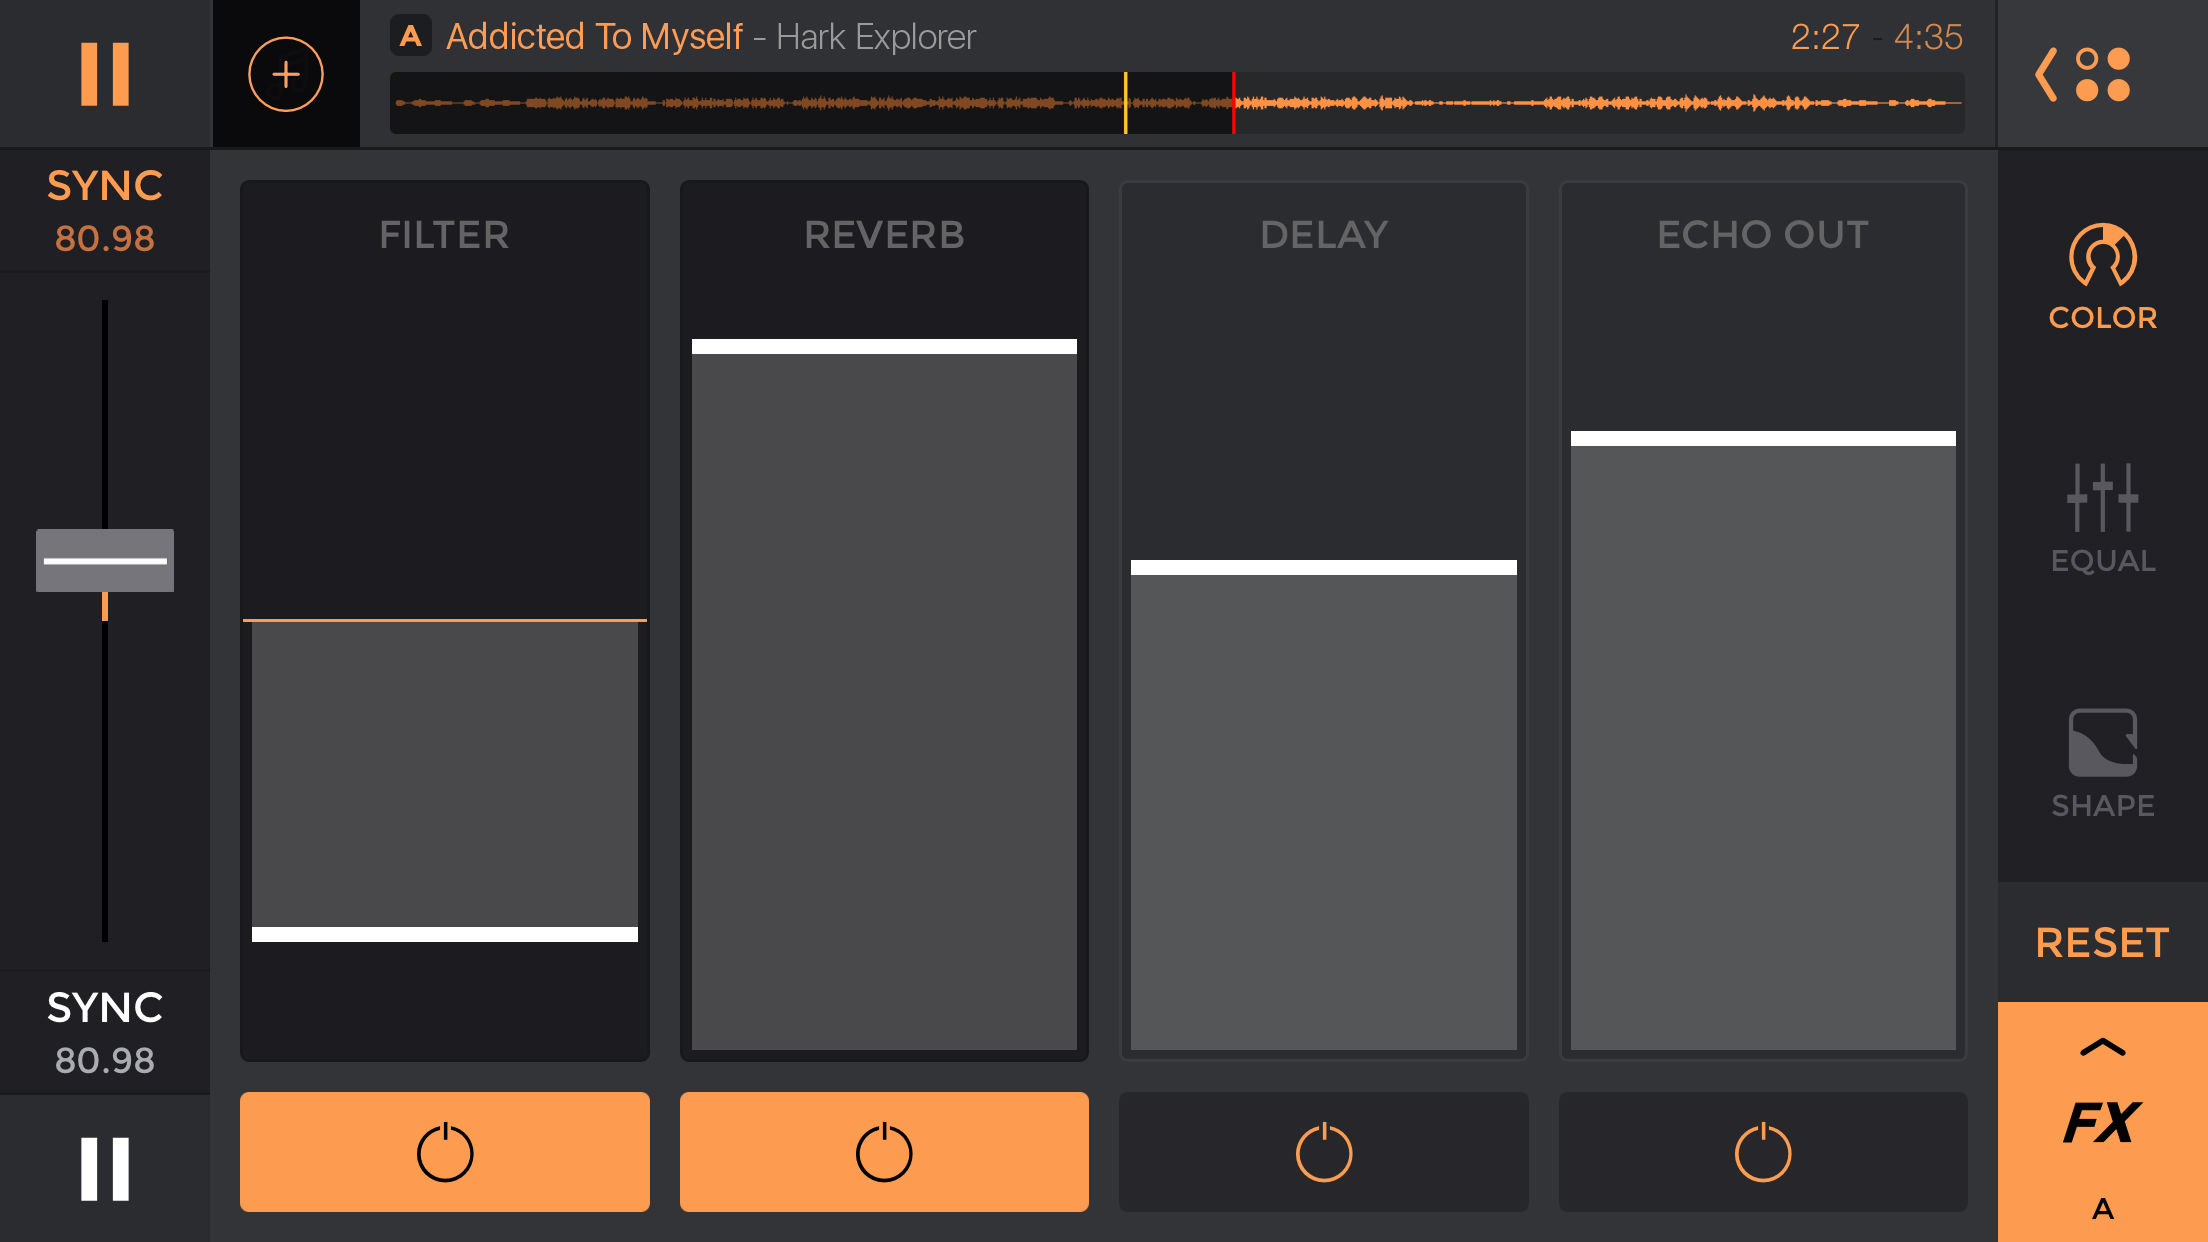Collapse the FX panel using up chevron
This screenshot has height=1242, width=2208.
coord(2102,1048)
